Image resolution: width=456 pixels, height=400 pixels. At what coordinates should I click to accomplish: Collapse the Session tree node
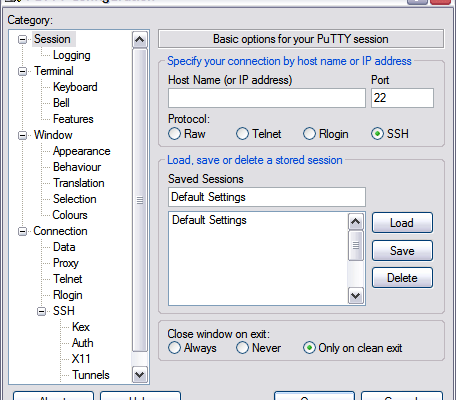click(x=22, y=39)
